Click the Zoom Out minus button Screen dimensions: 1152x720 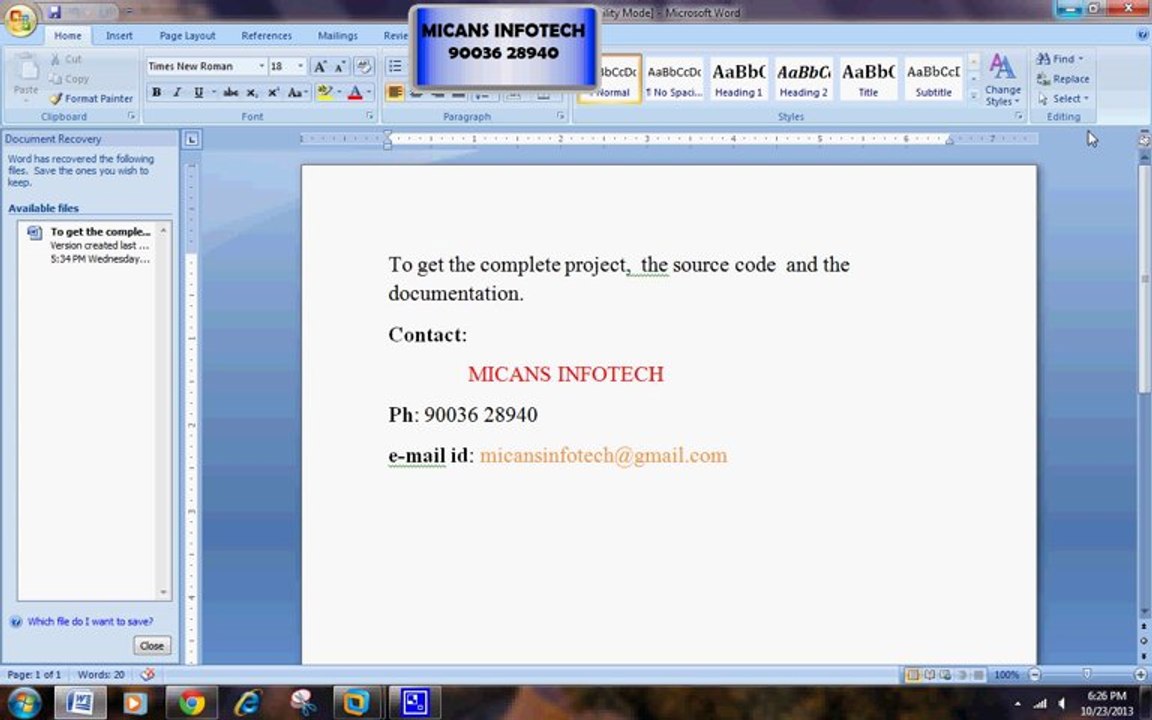coord(1035,674)
